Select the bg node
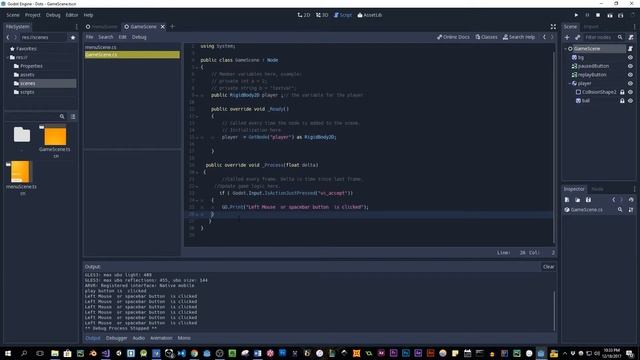Image resolution: width=640 pixels, height=360 pixels. pos(581,58)
